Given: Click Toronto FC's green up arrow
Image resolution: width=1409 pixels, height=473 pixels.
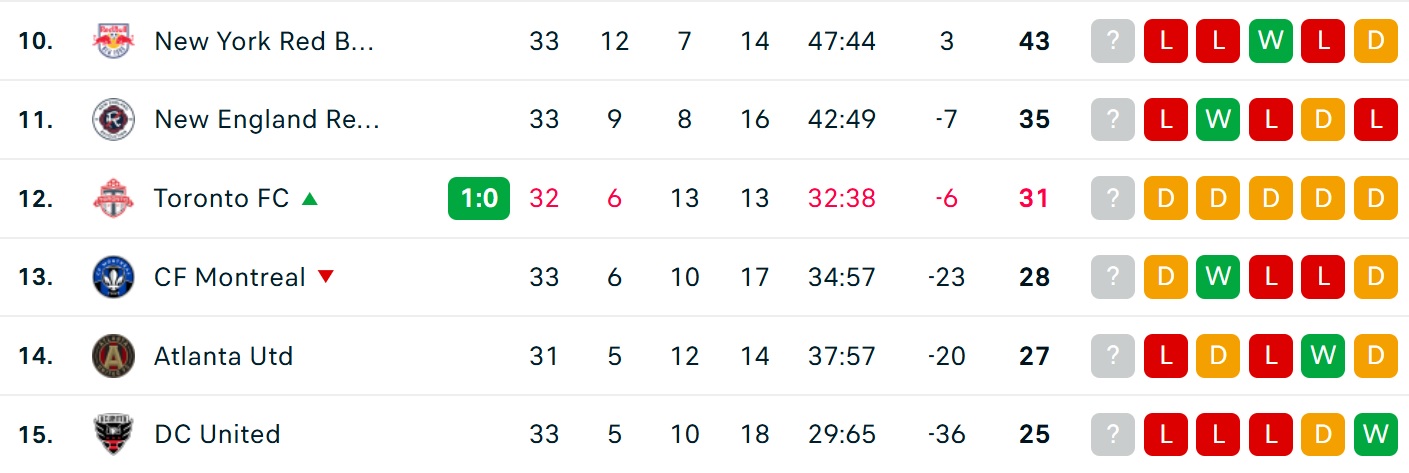Looking at the screenshot, I should pos(310,198).
